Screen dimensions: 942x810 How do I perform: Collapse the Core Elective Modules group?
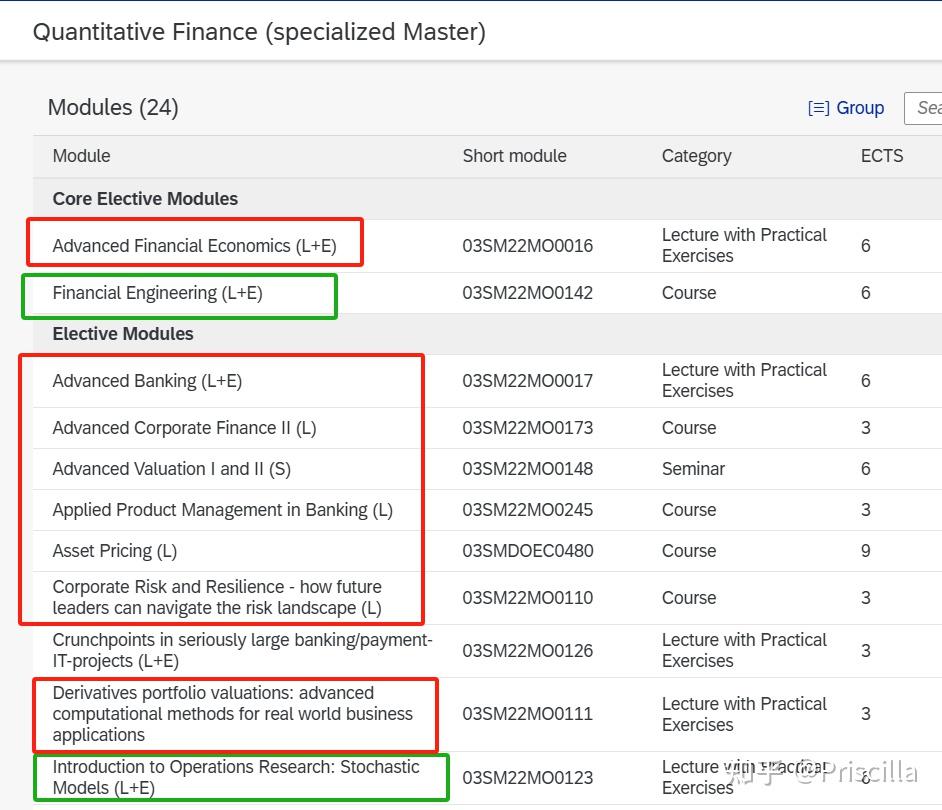145,199
